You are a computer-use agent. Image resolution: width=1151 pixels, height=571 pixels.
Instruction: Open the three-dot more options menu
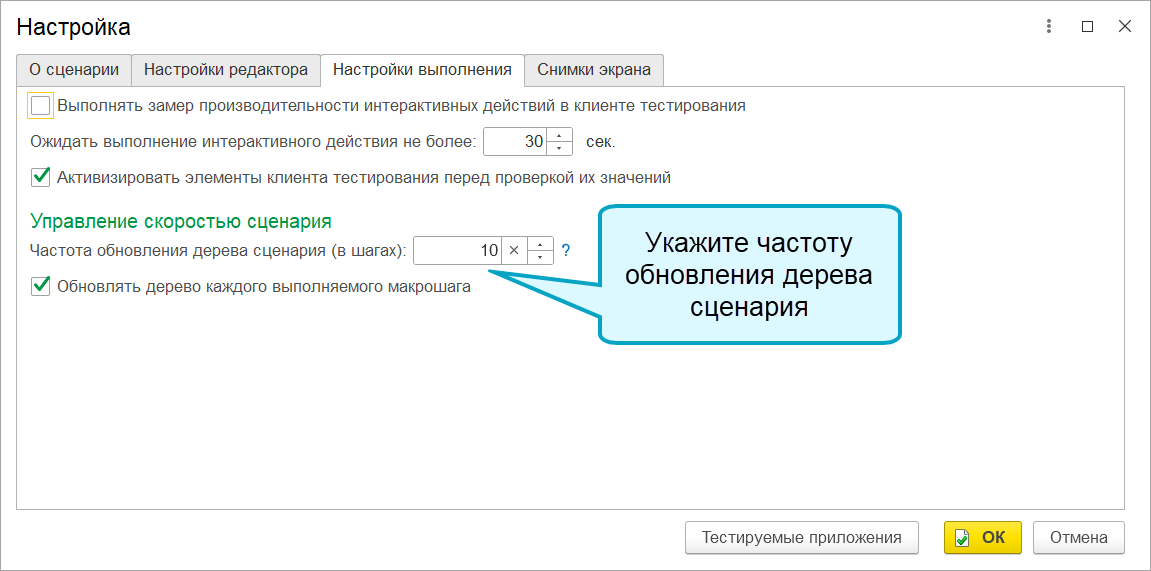(x=1049, y=27)
